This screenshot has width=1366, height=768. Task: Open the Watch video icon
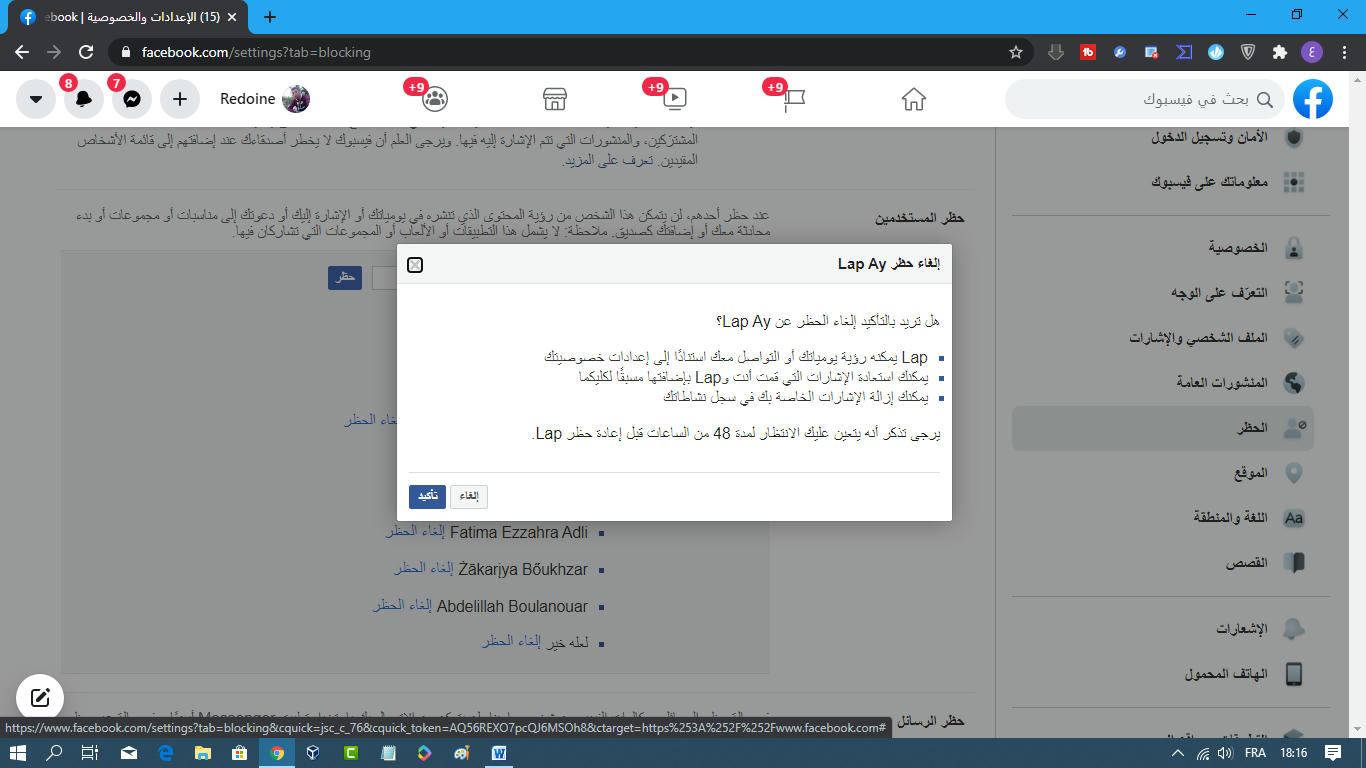[675, 99]
